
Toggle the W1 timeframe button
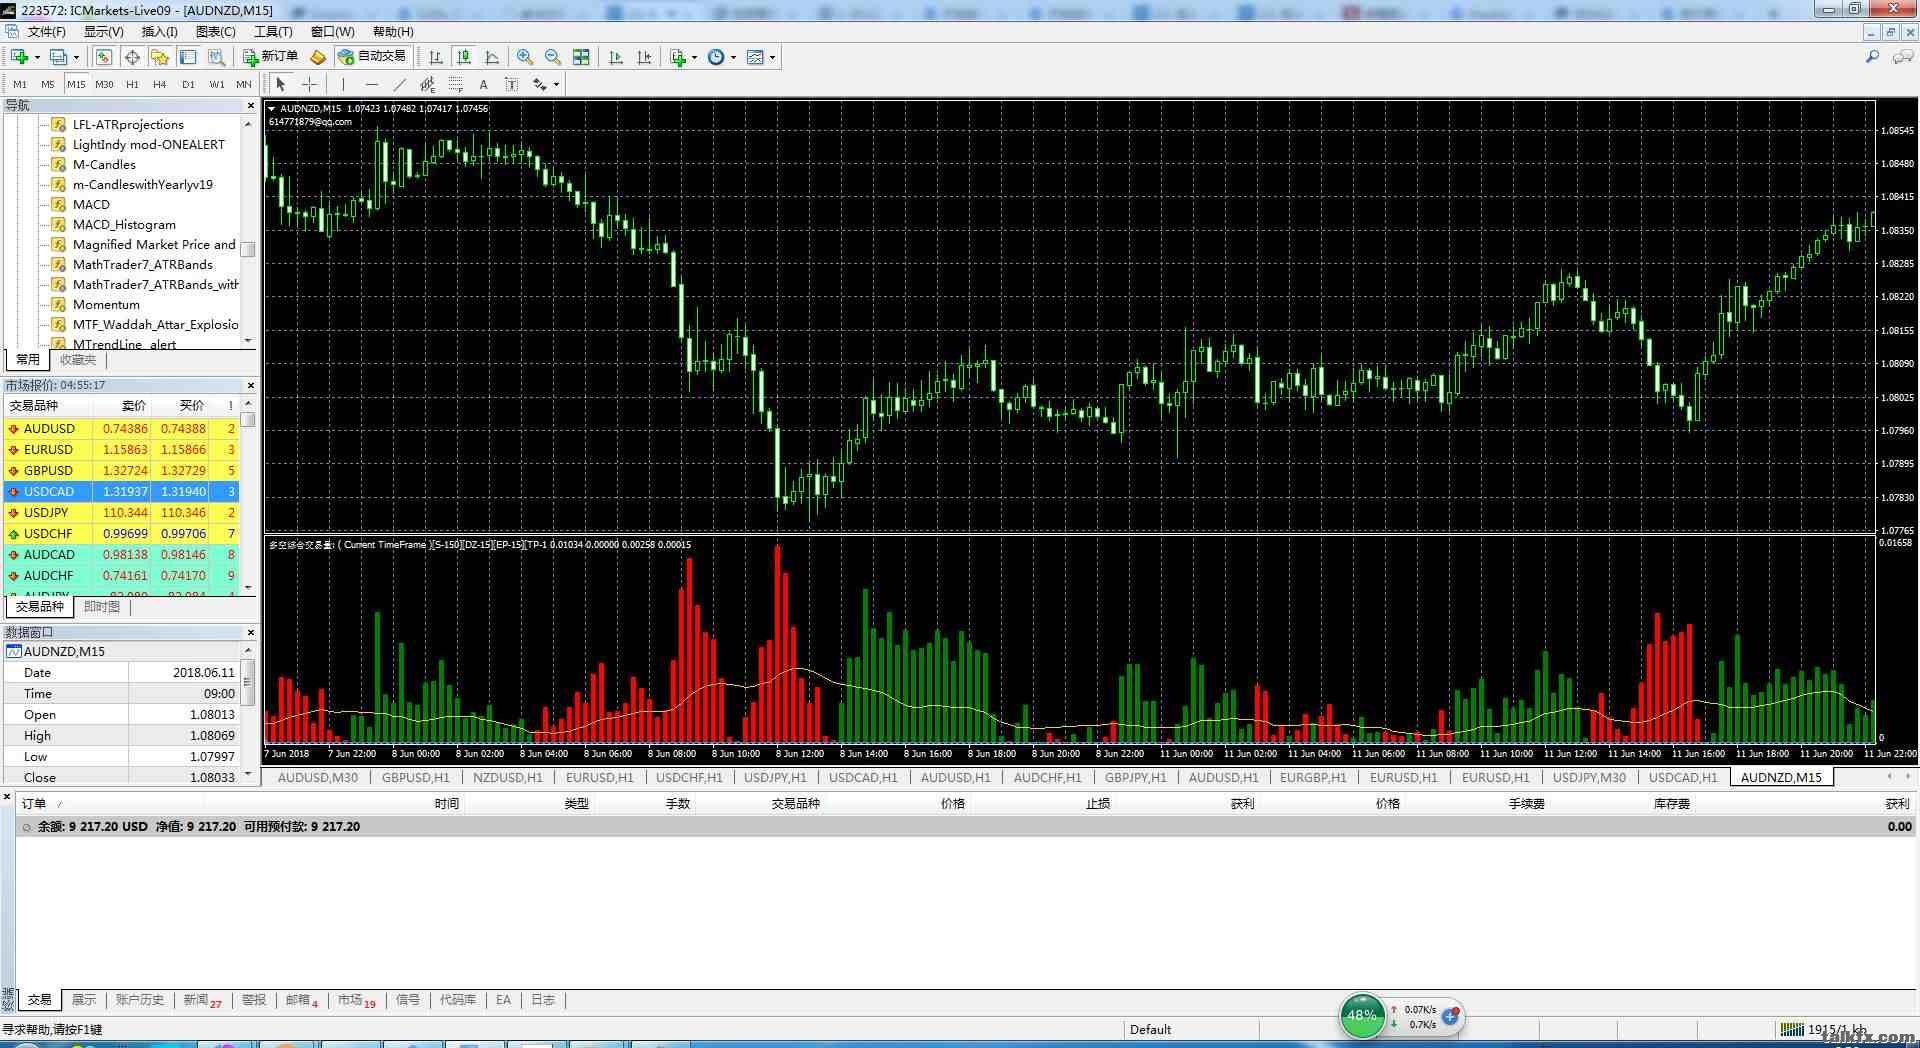pyautogui.click(x=217, y=84)
